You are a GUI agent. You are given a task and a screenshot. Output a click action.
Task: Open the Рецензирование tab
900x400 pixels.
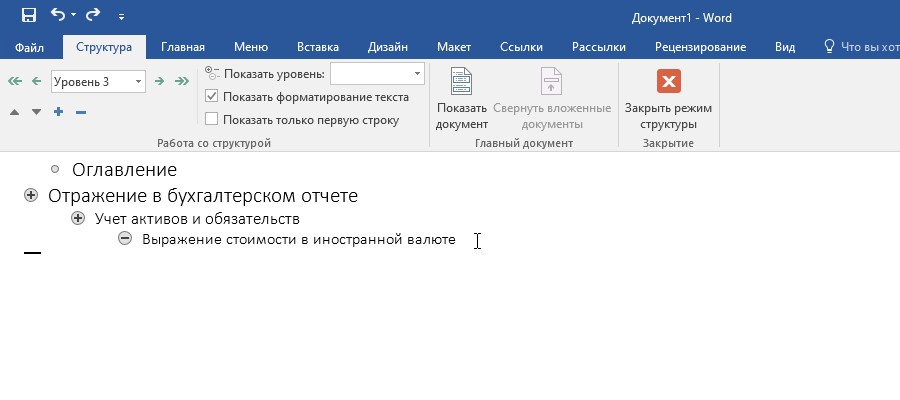click(700, 47)
